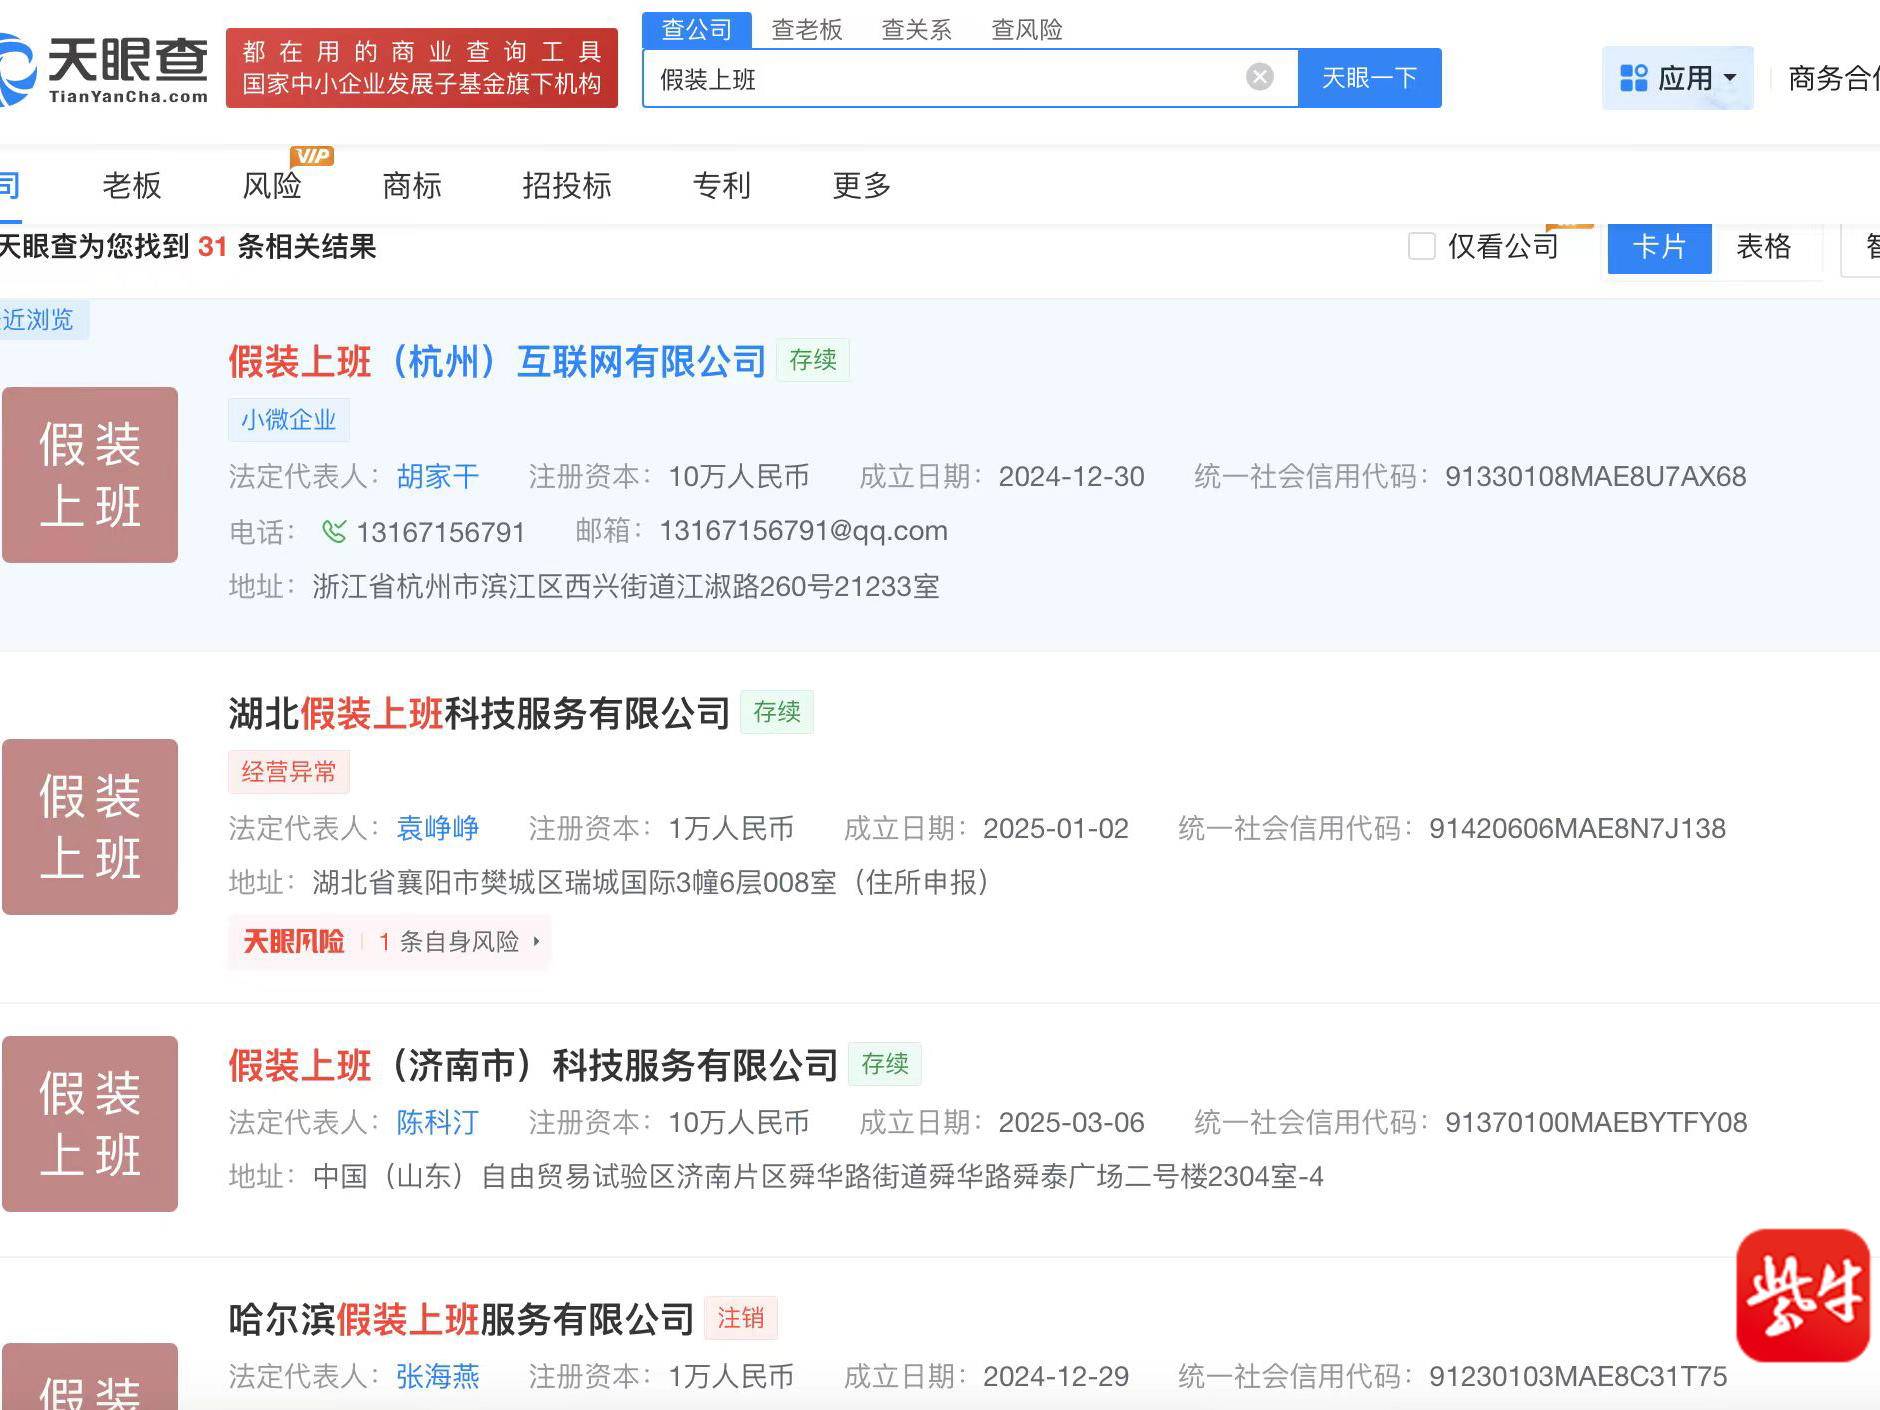Open 哈尔滨假装上班服务有限公司
1880x1410 pixels.
pos(461,1319)
